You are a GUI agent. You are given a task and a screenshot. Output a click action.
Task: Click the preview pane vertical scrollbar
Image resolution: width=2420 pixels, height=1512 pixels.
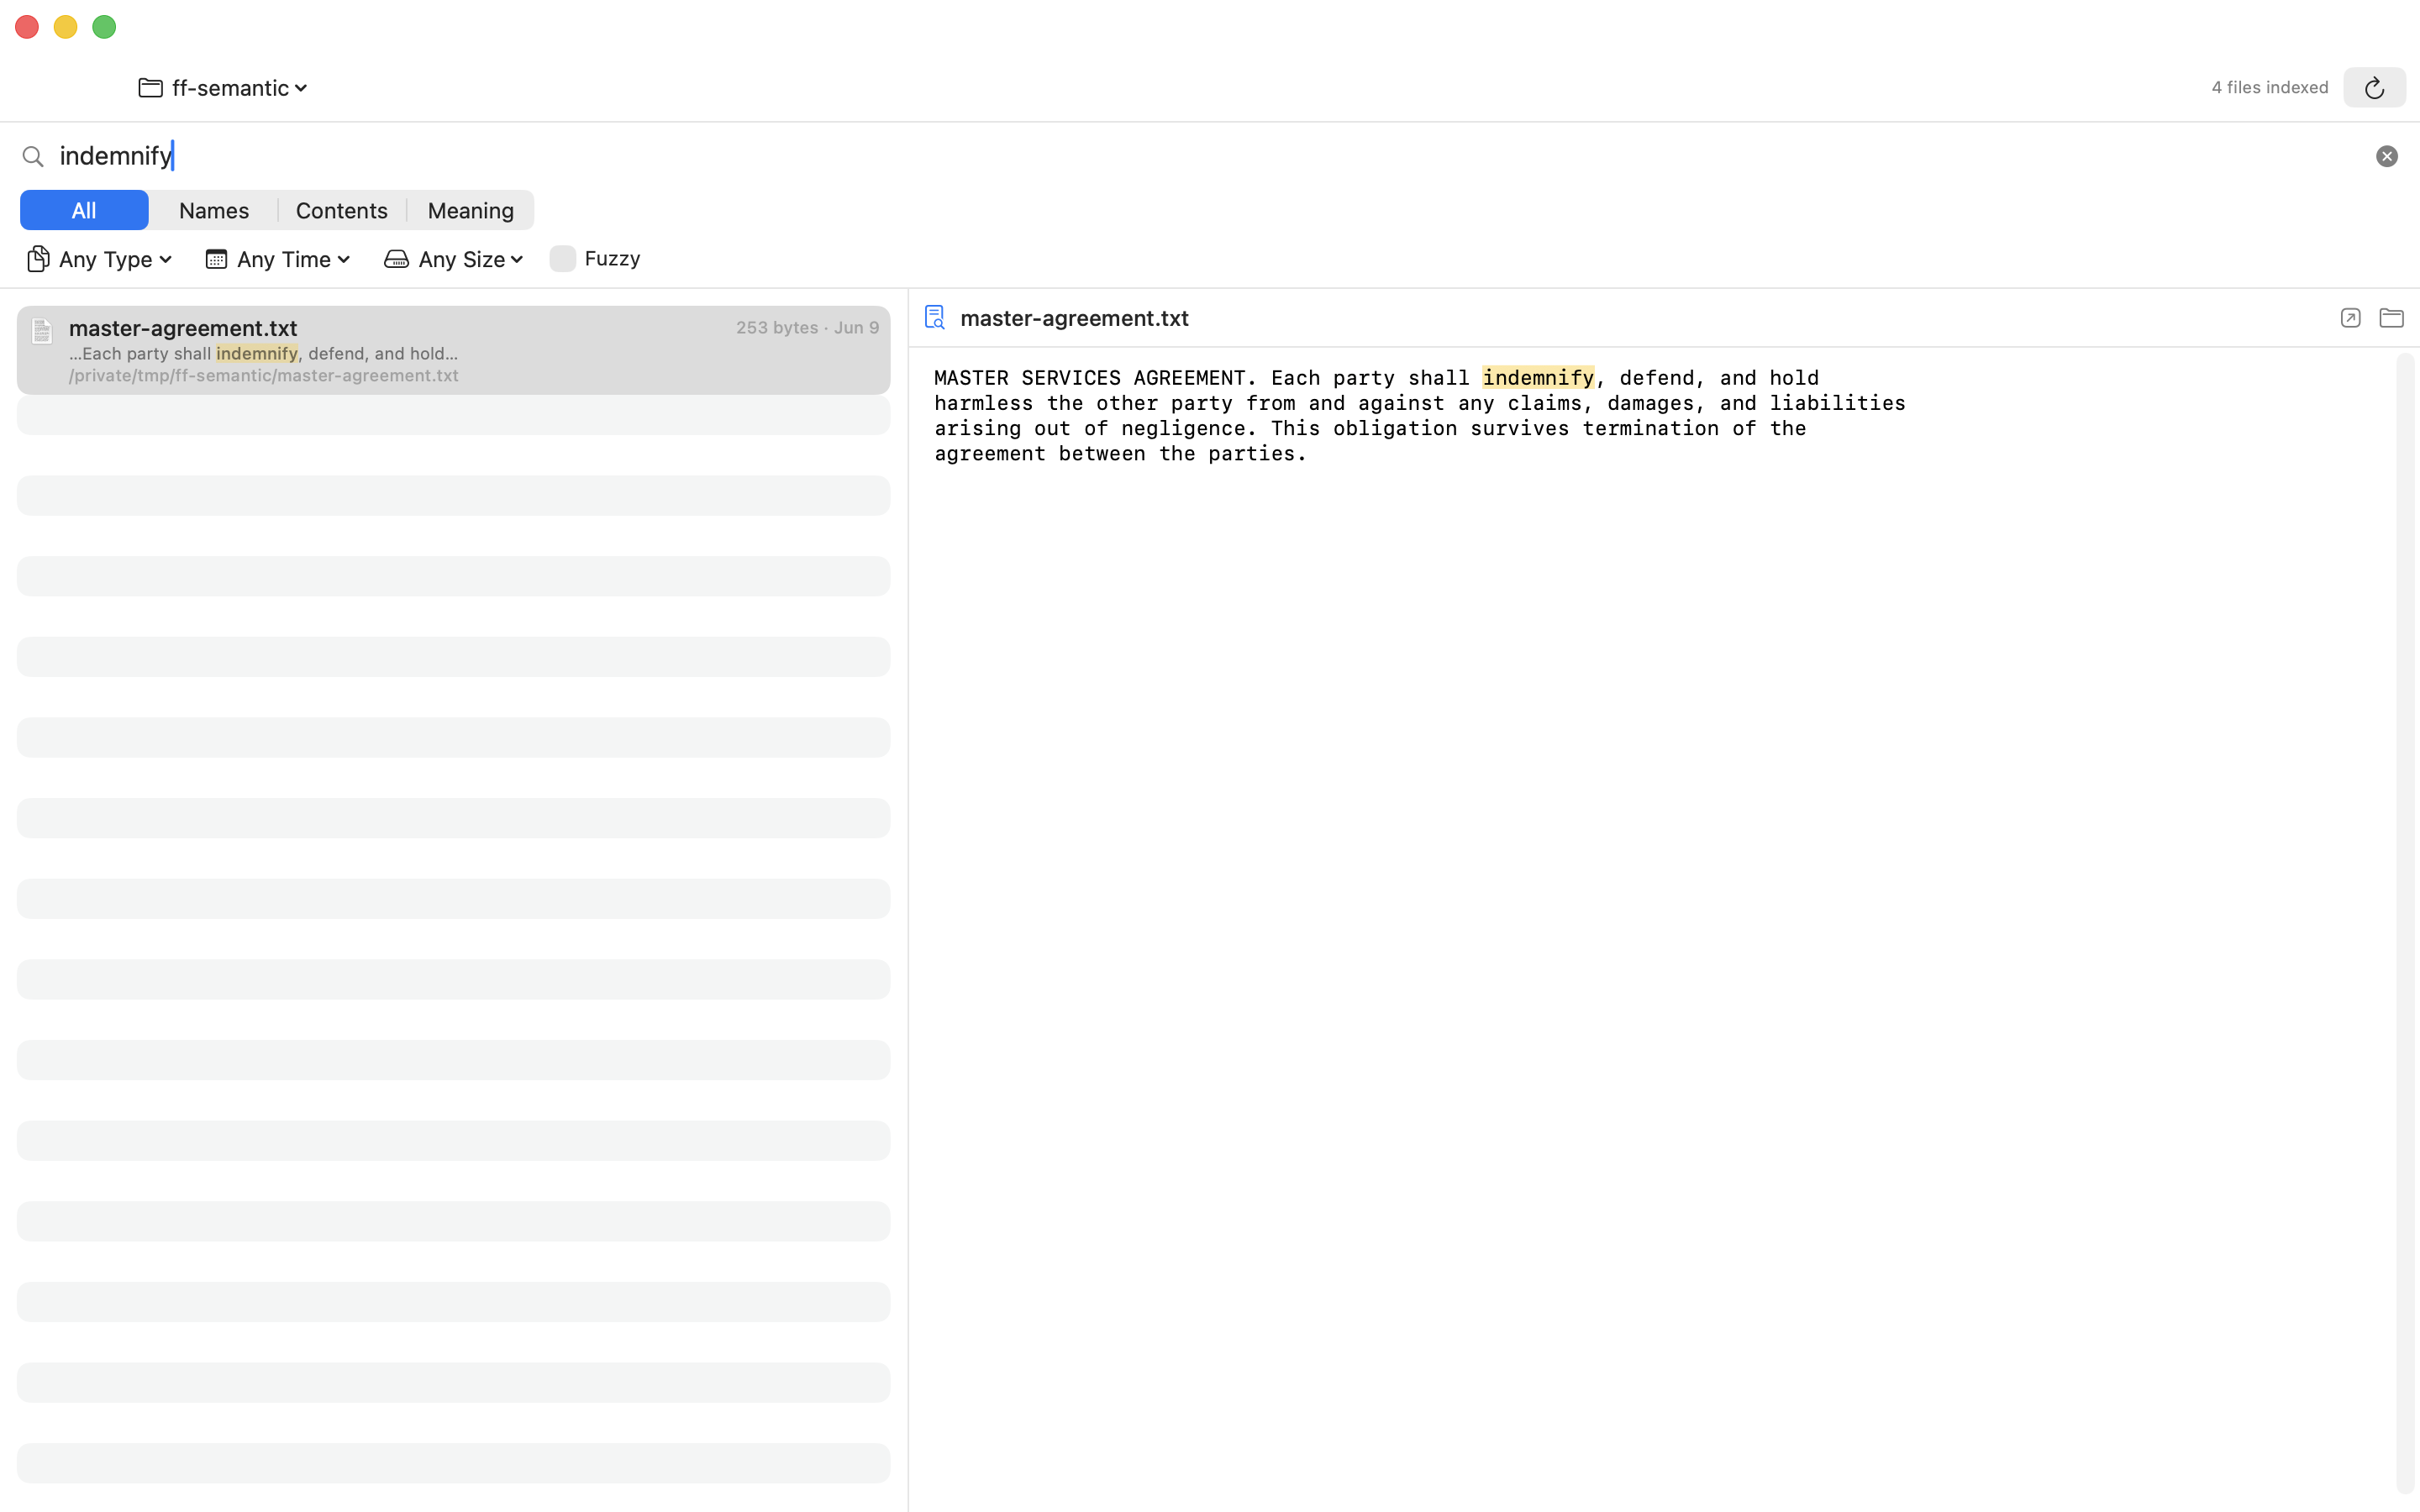(2405, 922)
